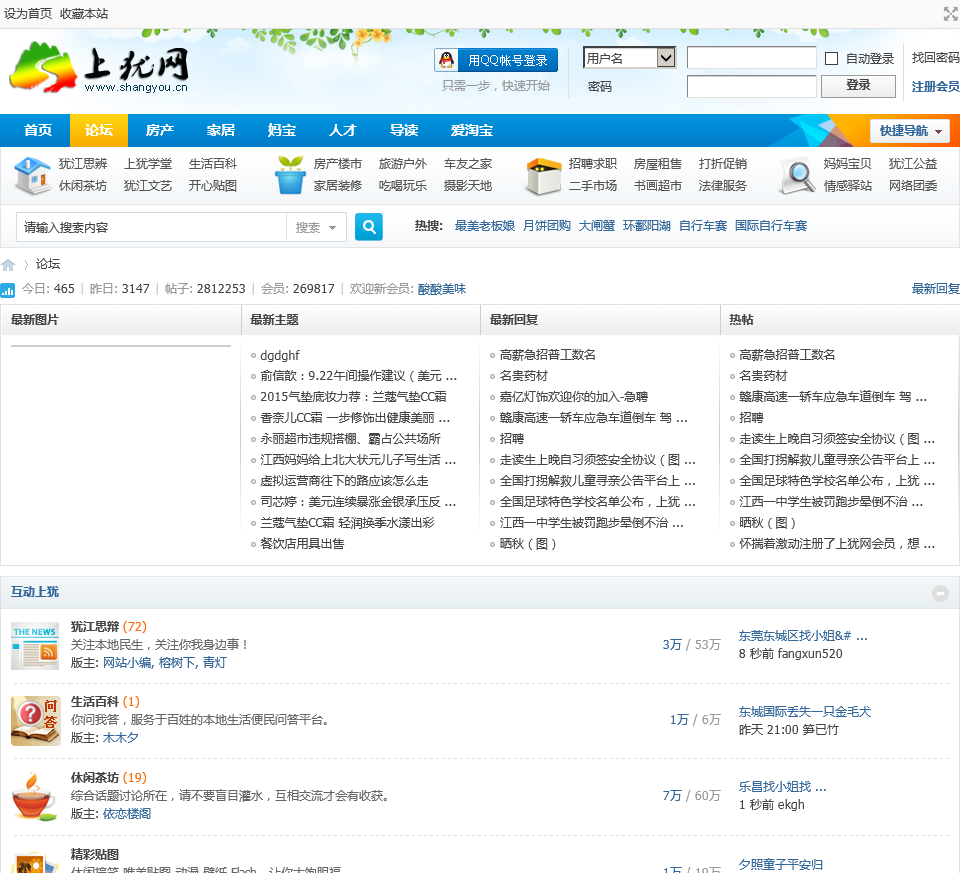Go to 首页 in navigation bar
960x873 pixels.
click(x=37, y=130)
